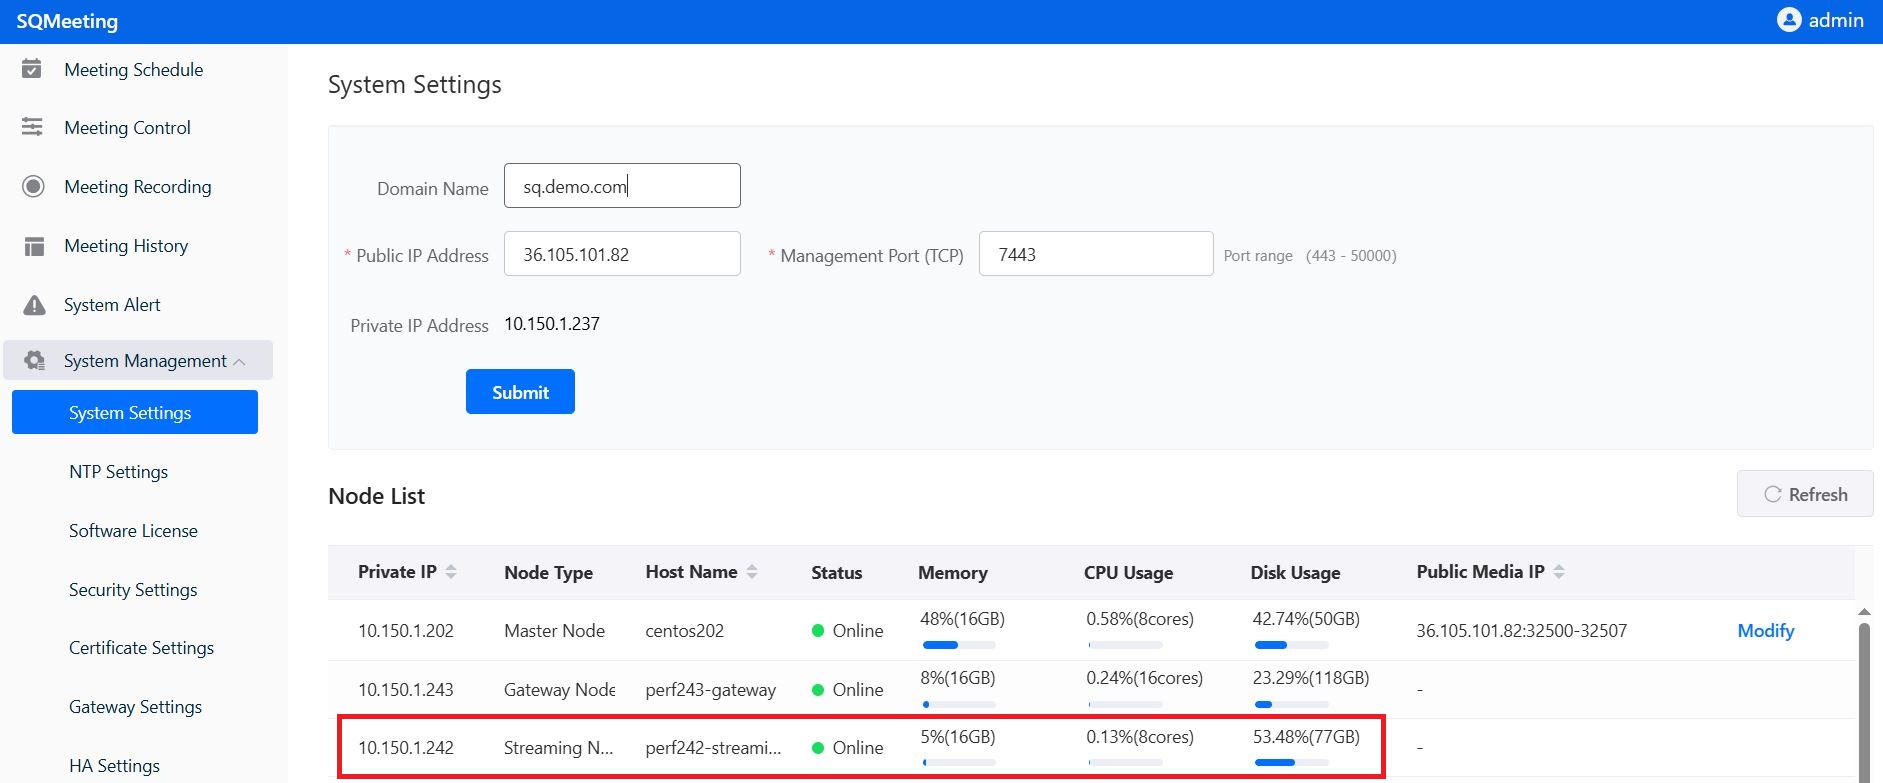Open Gateway Settings
Viewport: 1883px width, 783px height.
[135, 706]
